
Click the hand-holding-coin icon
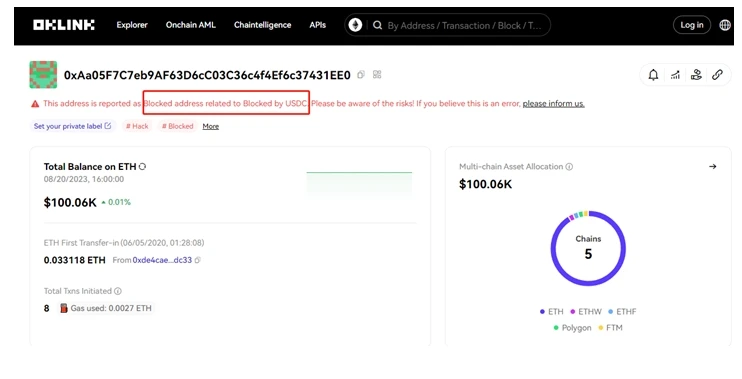click(696, 75)
